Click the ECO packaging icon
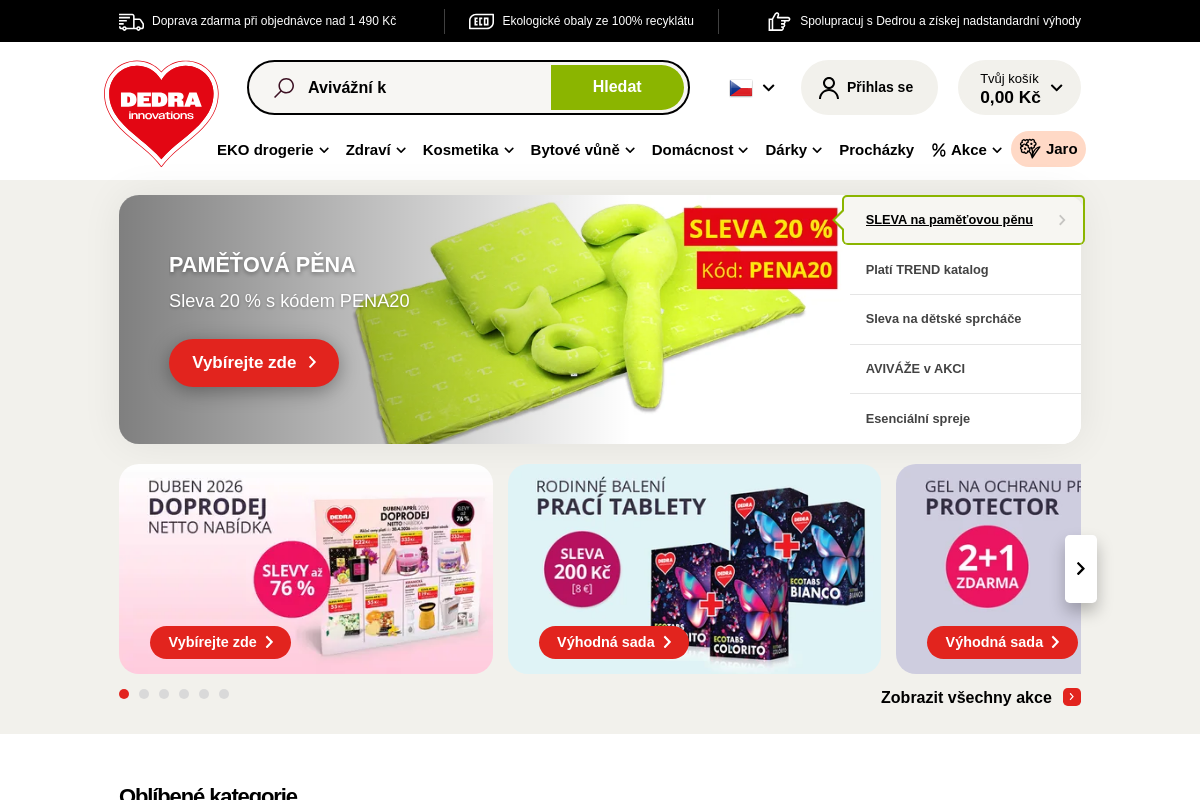1200x800 pixels. tap(481, 21)
